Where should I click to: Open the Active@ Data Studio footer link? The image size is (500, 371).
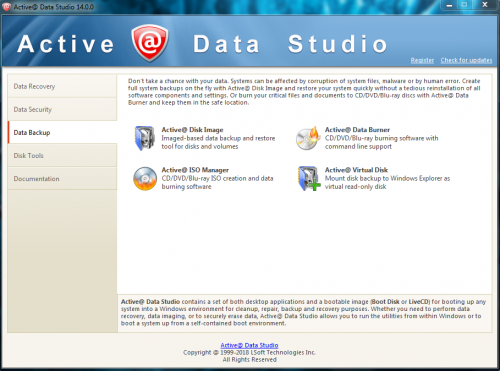coord(249,345)
